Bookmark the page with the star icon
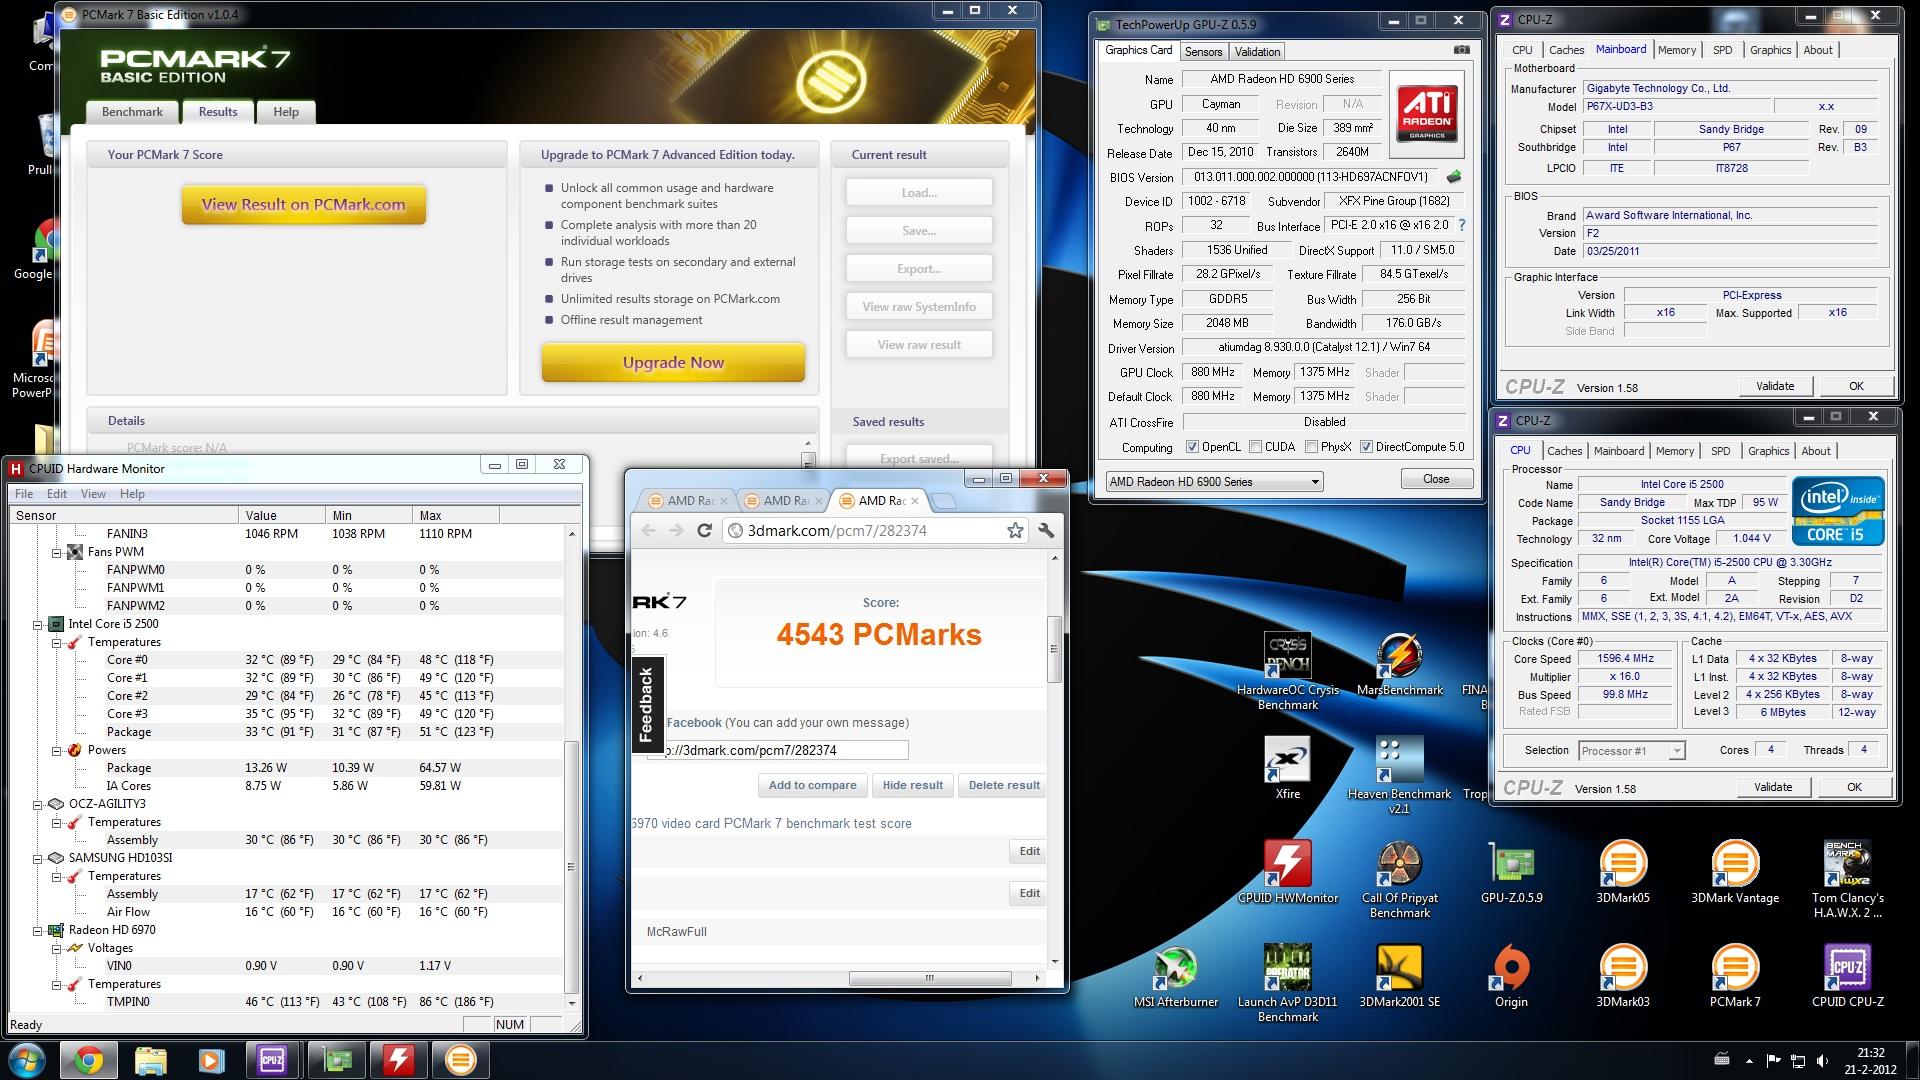1920x1080 pixels. coord(1015,531)
